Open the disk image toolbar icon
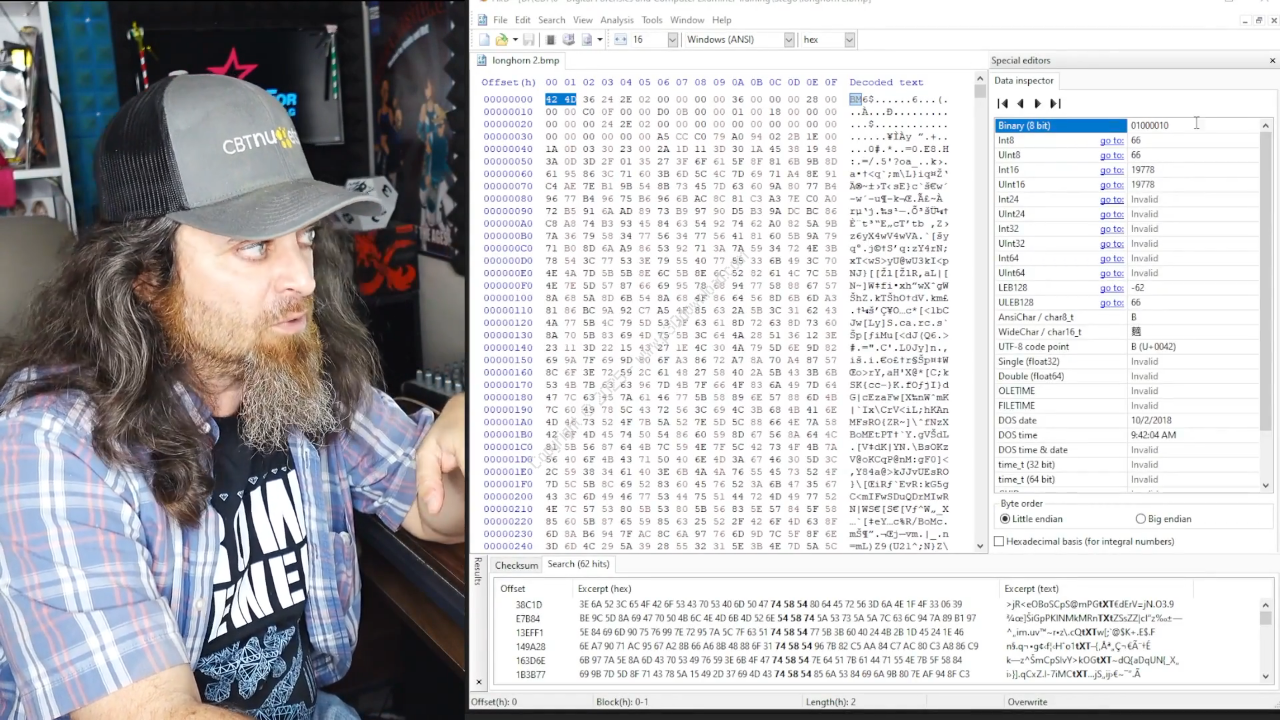Screen dimensions: 1280x720 (586, 40)
